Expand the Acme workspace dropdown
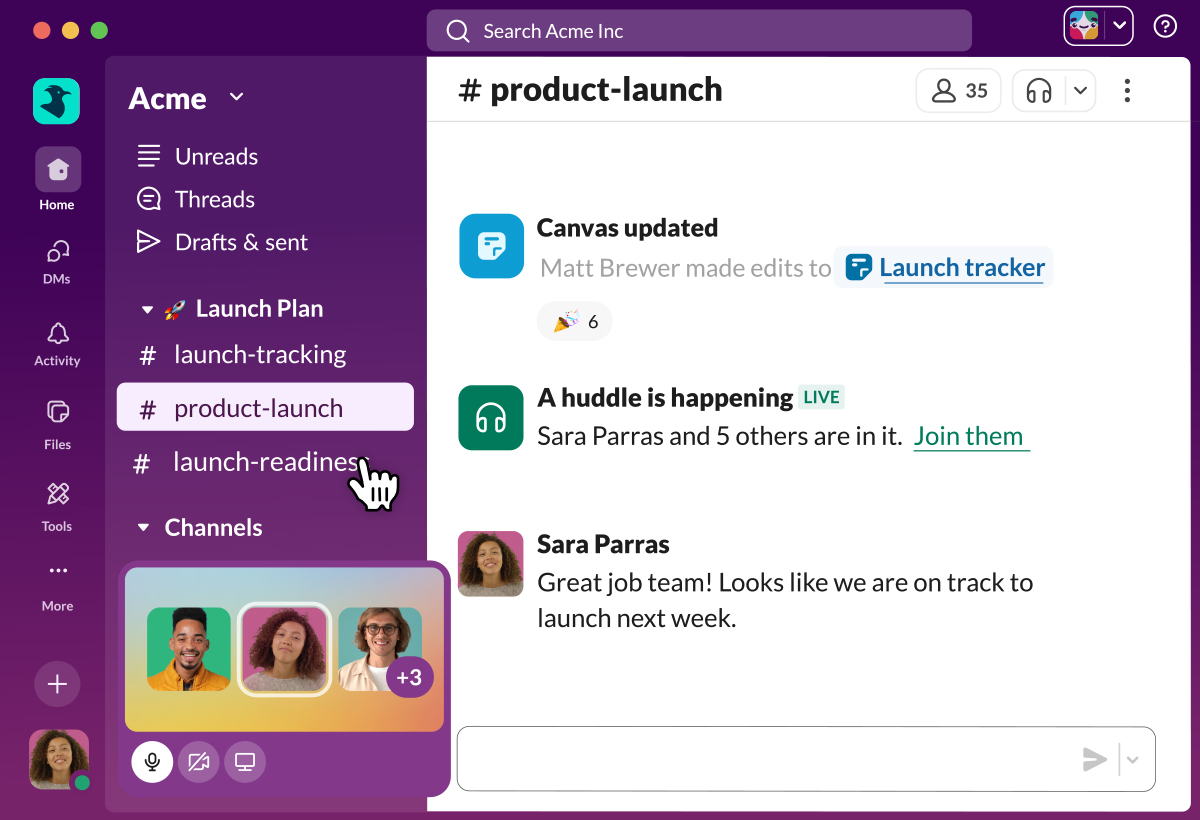 pyautogui.click(x=236, y=97)
